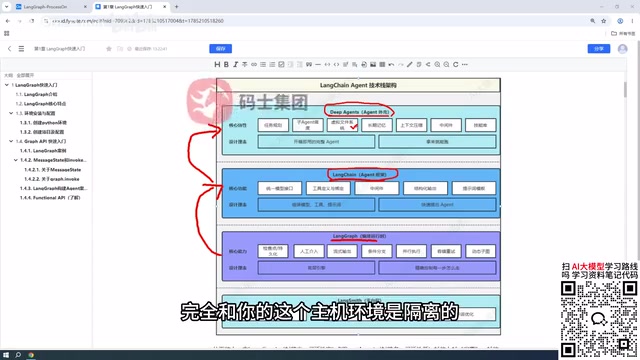640x360 pixels.
Task: Apply strikethrough from the editor toolbar
Action: [244, 64]
